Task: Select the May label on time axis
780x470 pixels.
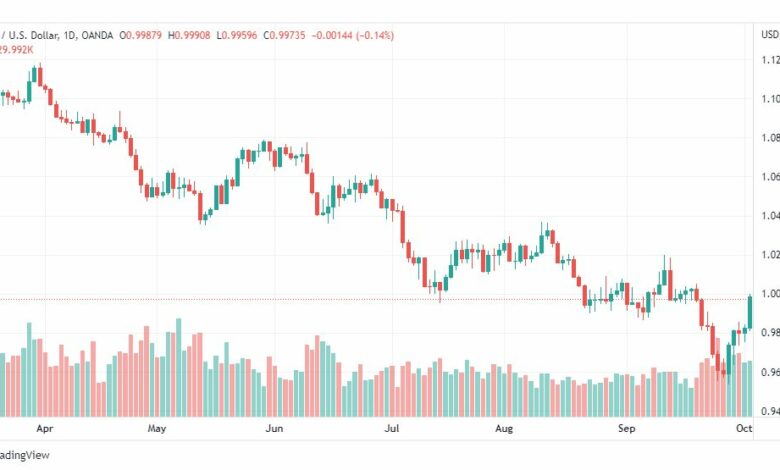Action: tap(157, 428)
